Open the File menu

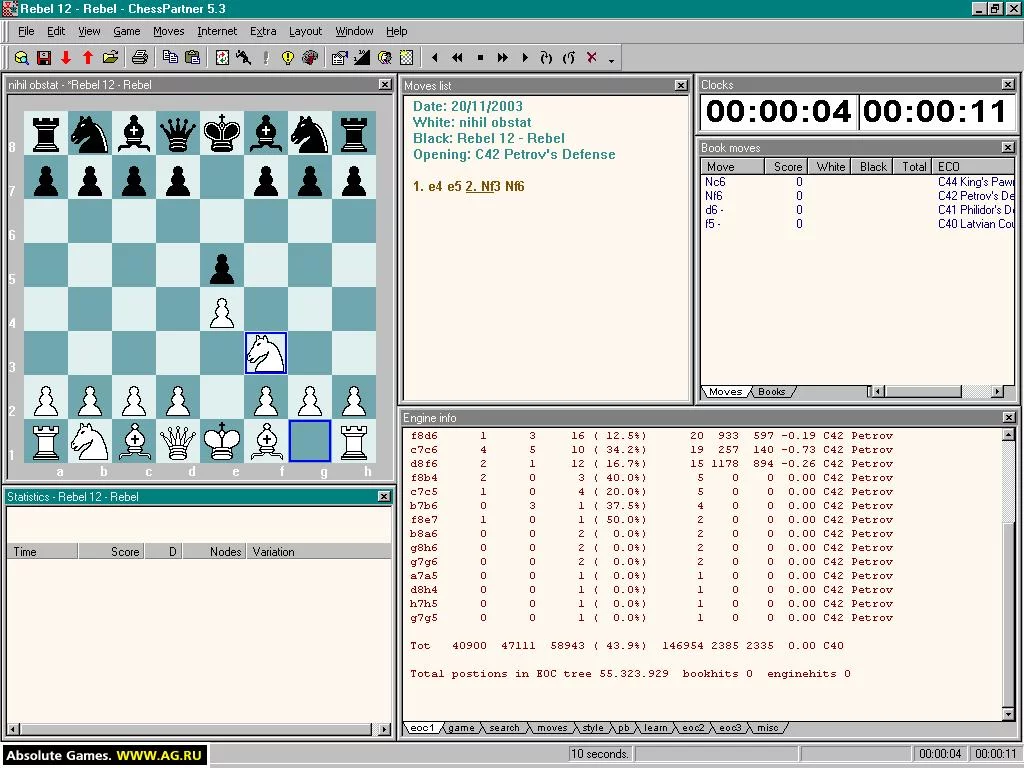coord(26,31)
